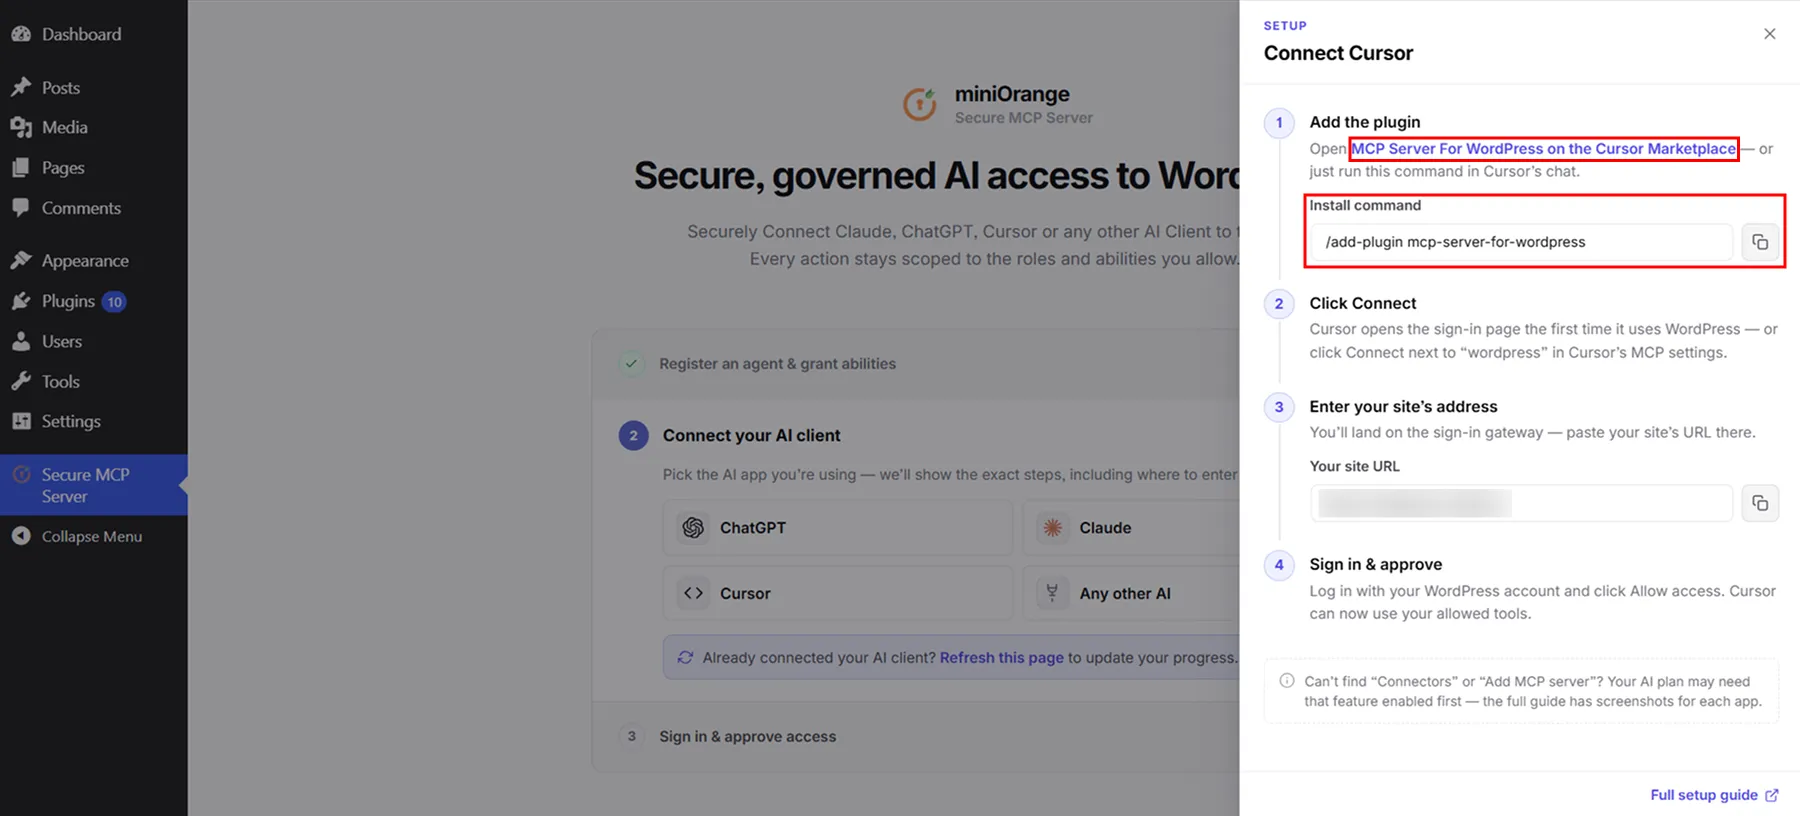This screenshot has width=1800, height=816.
Task: Click the Media icon in sidebar
Action: tap(21, 127)
